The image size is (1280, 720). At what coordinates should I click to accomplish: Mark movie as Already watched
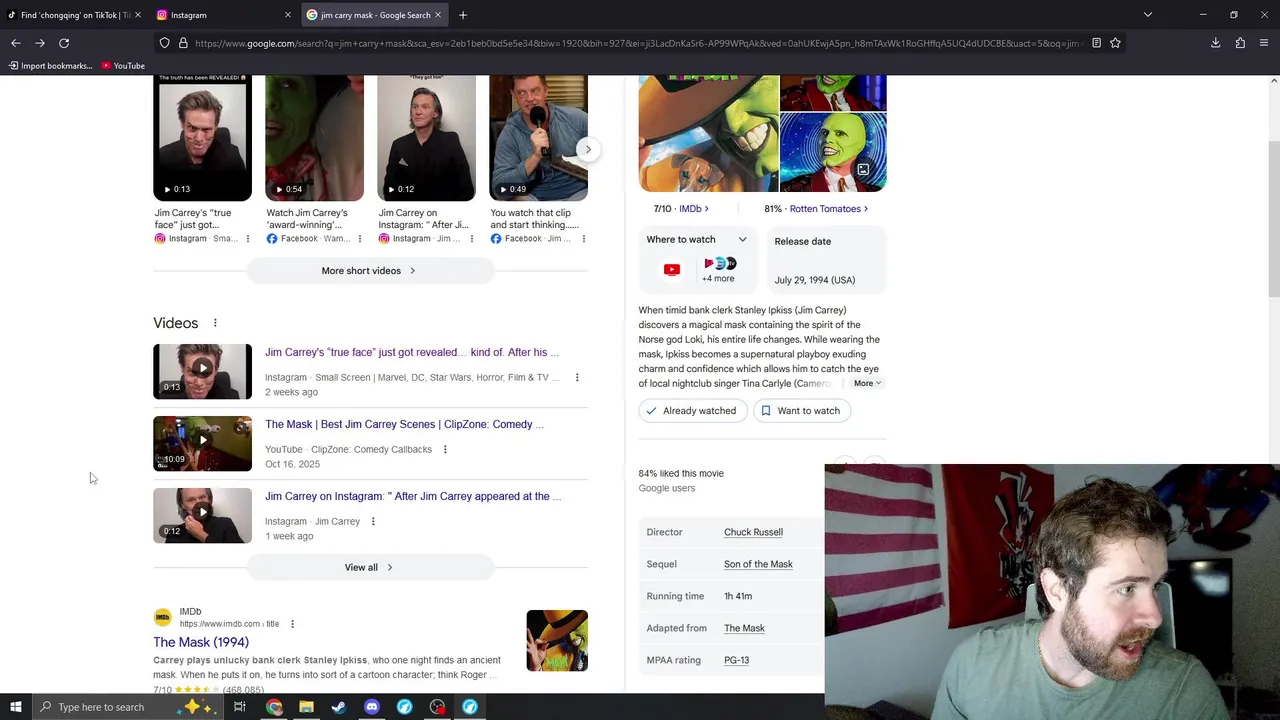tap(692, 411)
